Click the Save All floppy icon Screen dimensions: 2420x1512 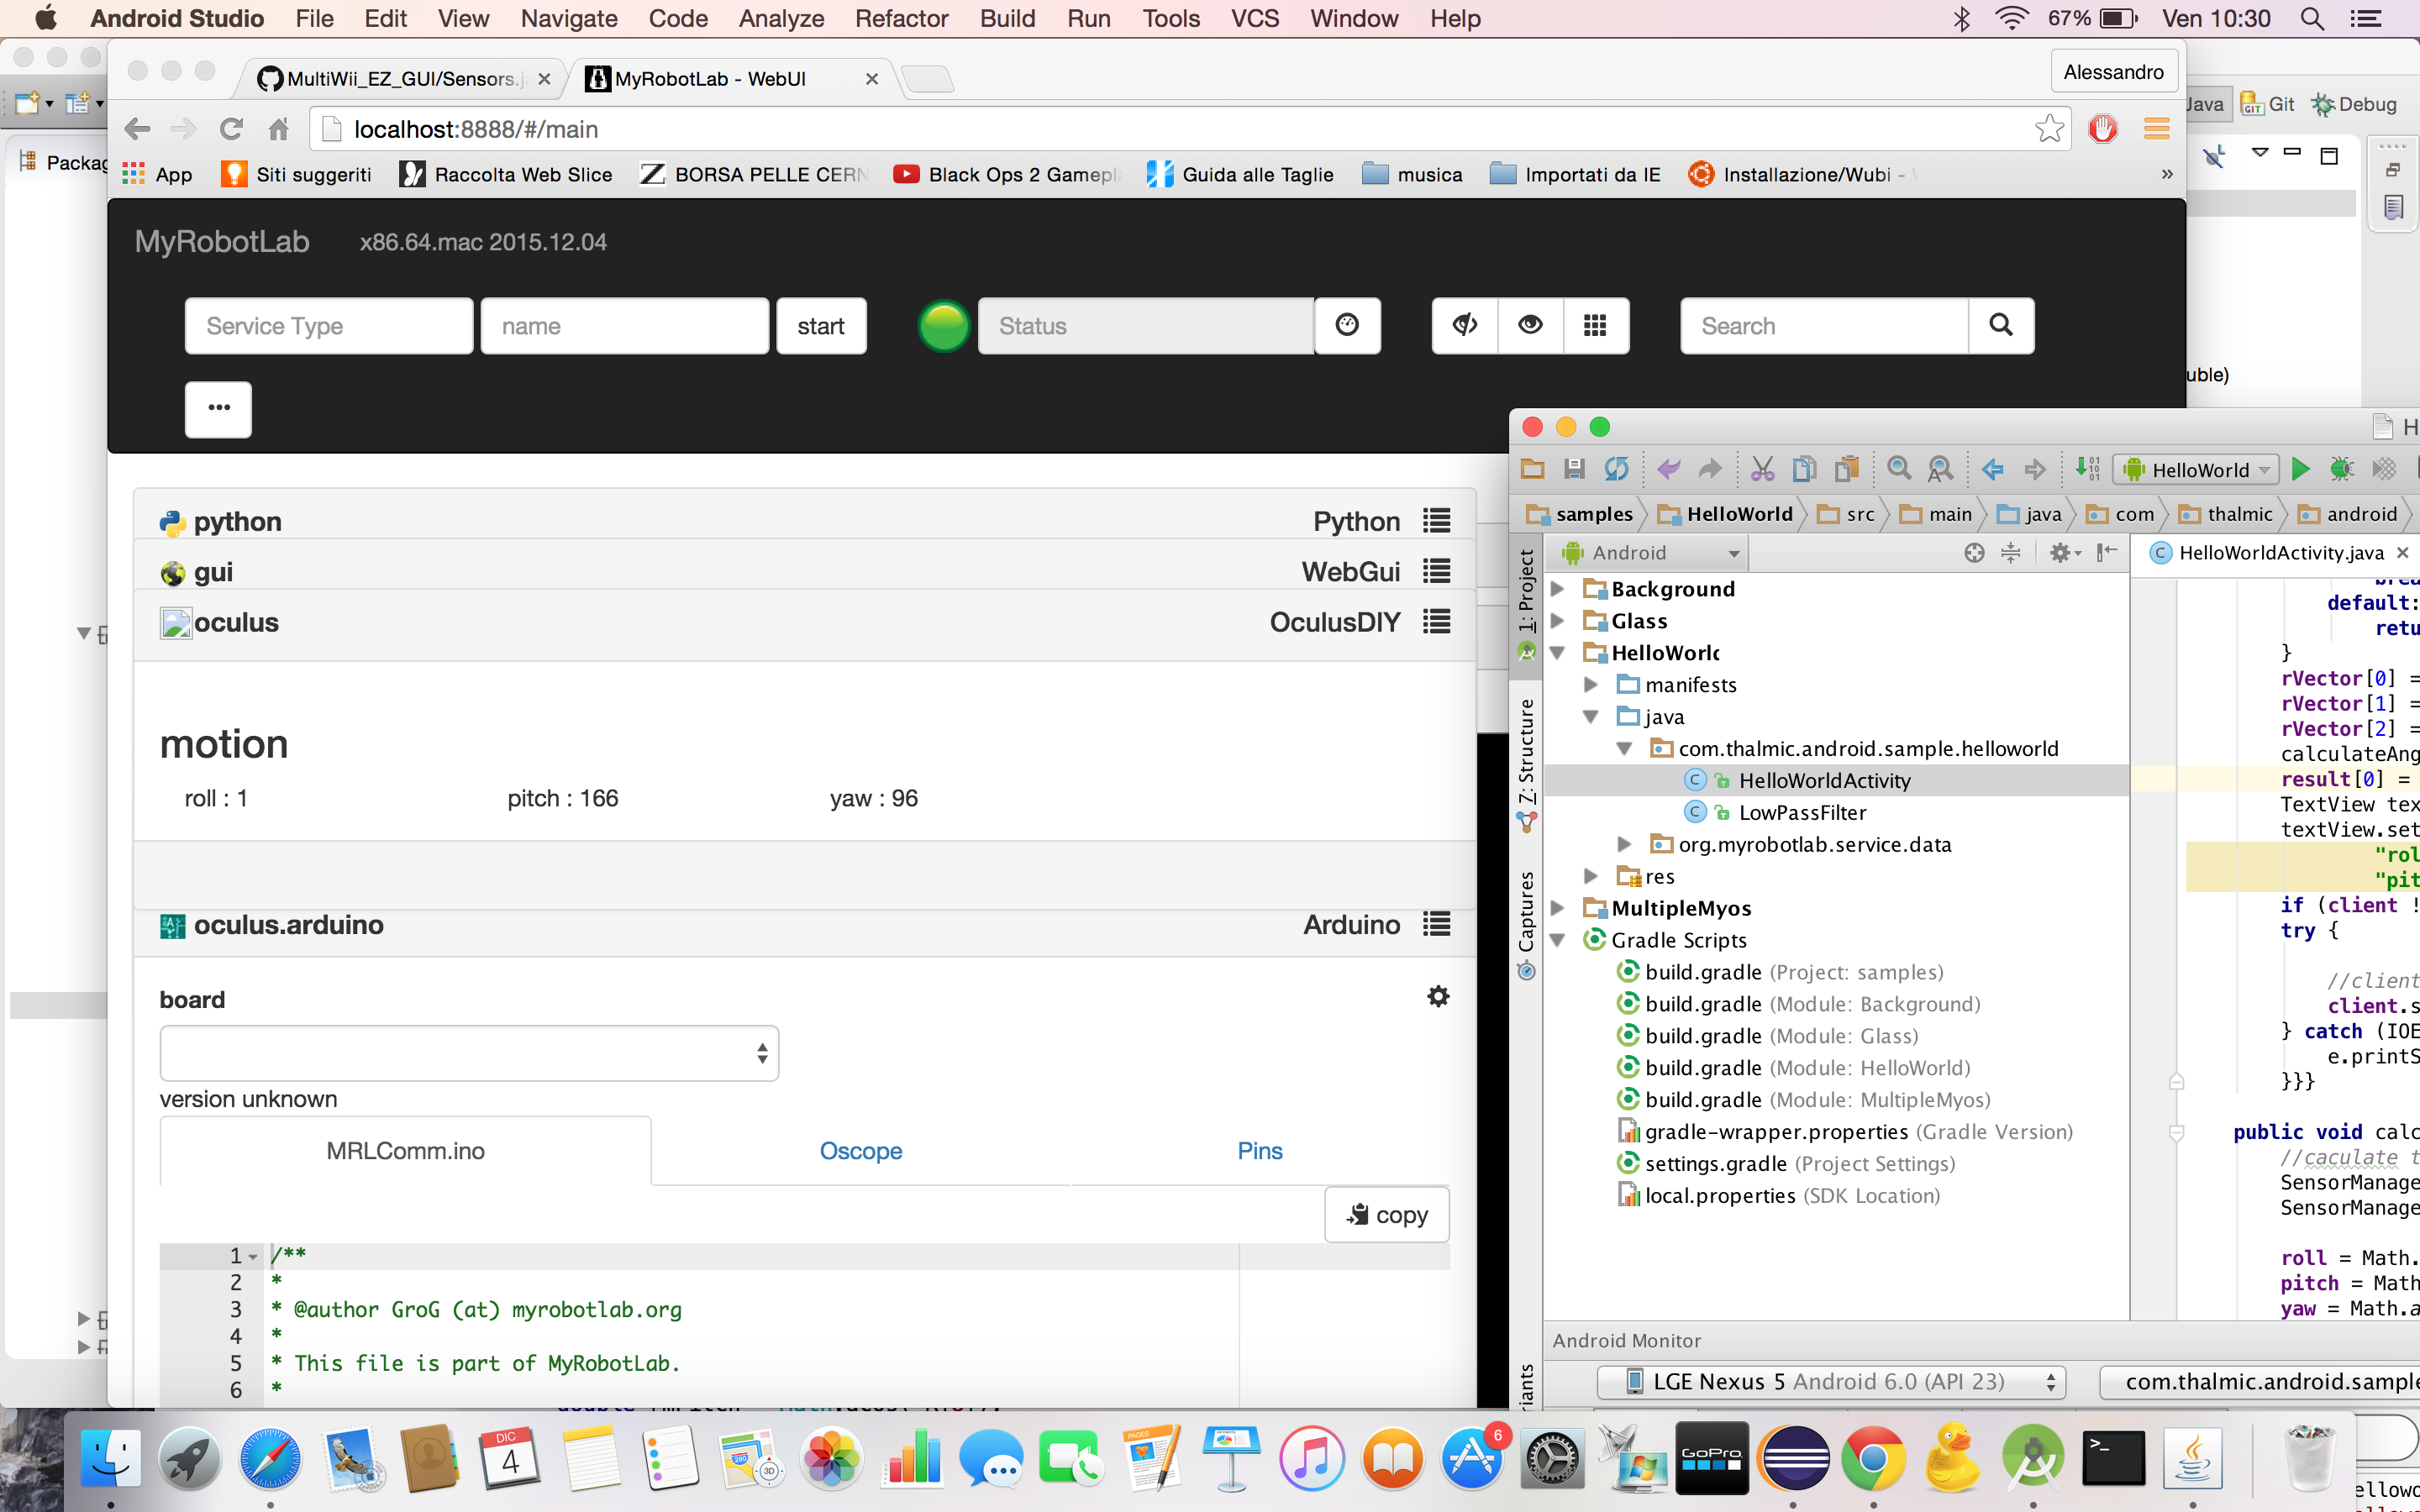[1574, 469]
